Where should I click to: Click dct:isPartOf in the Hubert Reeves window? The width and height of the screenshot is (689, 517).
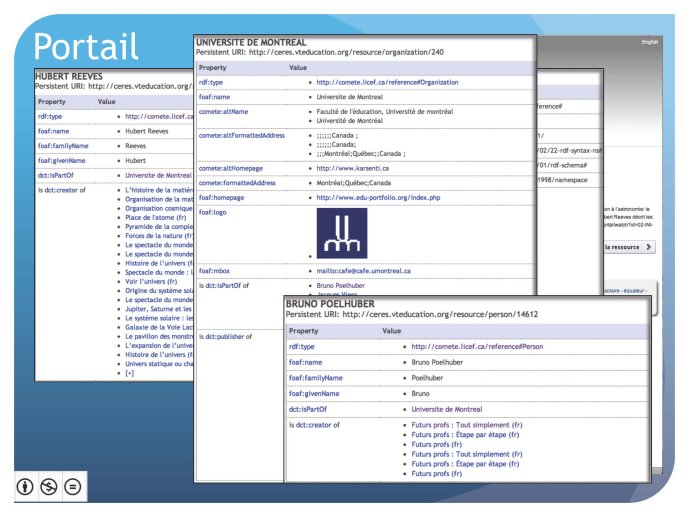click(56, 175)
